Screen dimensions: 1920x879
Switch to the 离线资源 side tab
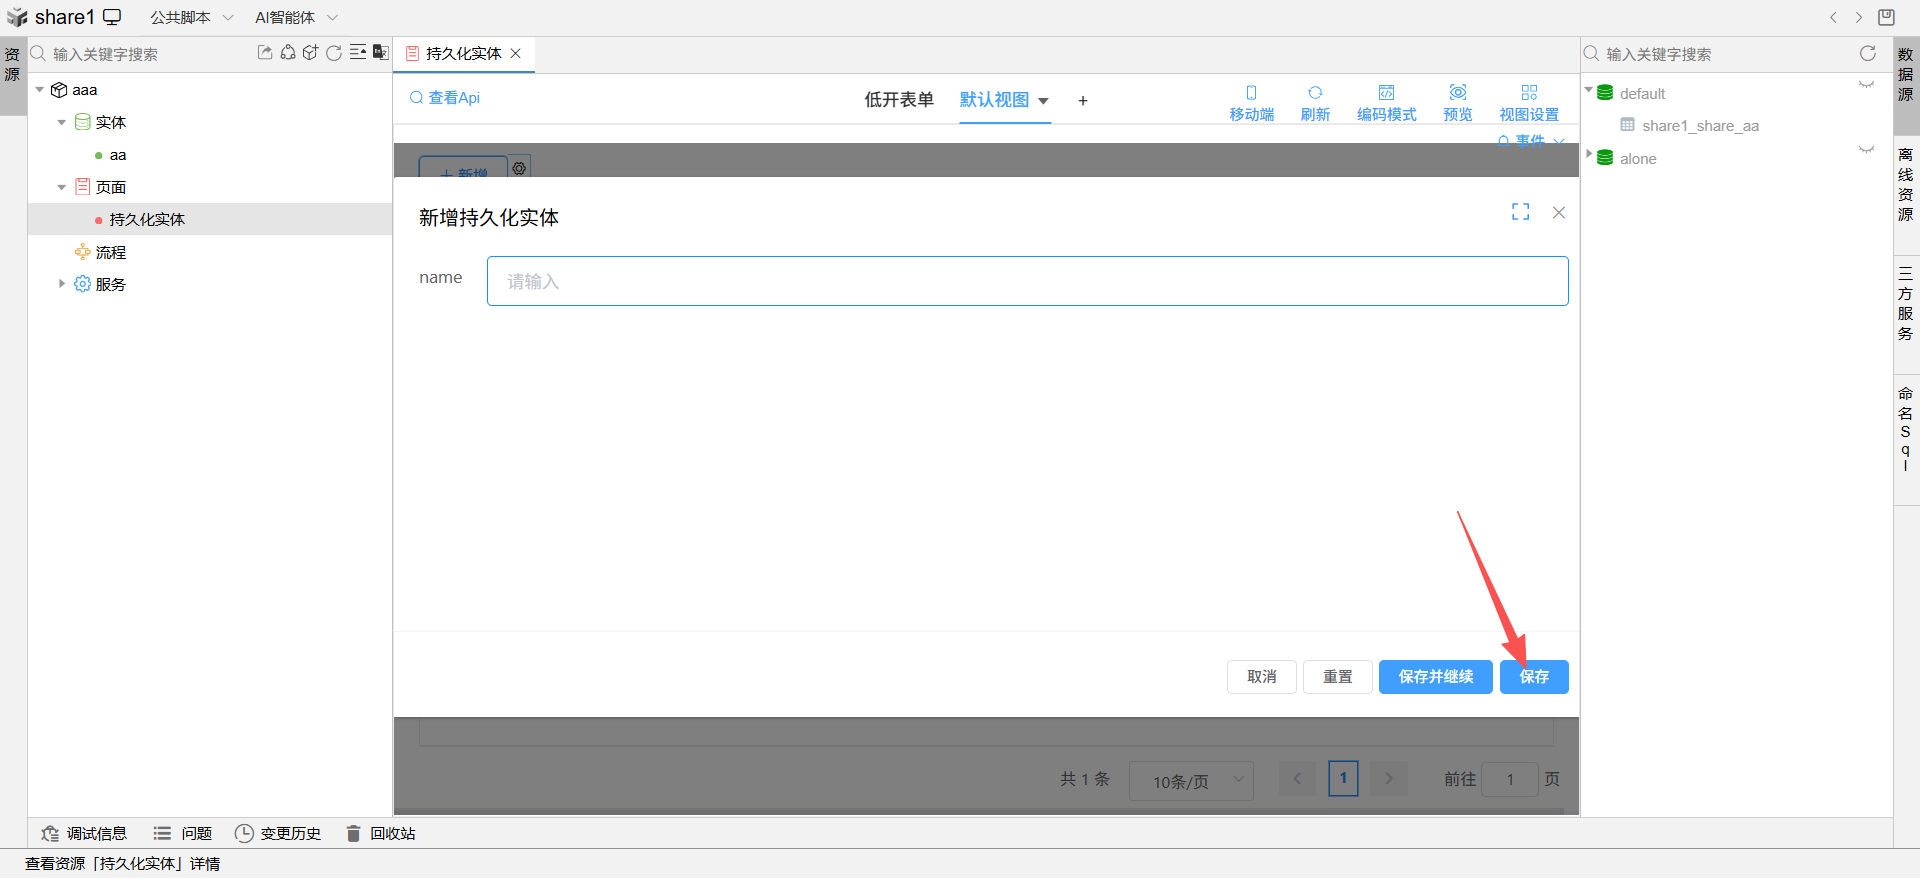click(x=1906, y=184)
